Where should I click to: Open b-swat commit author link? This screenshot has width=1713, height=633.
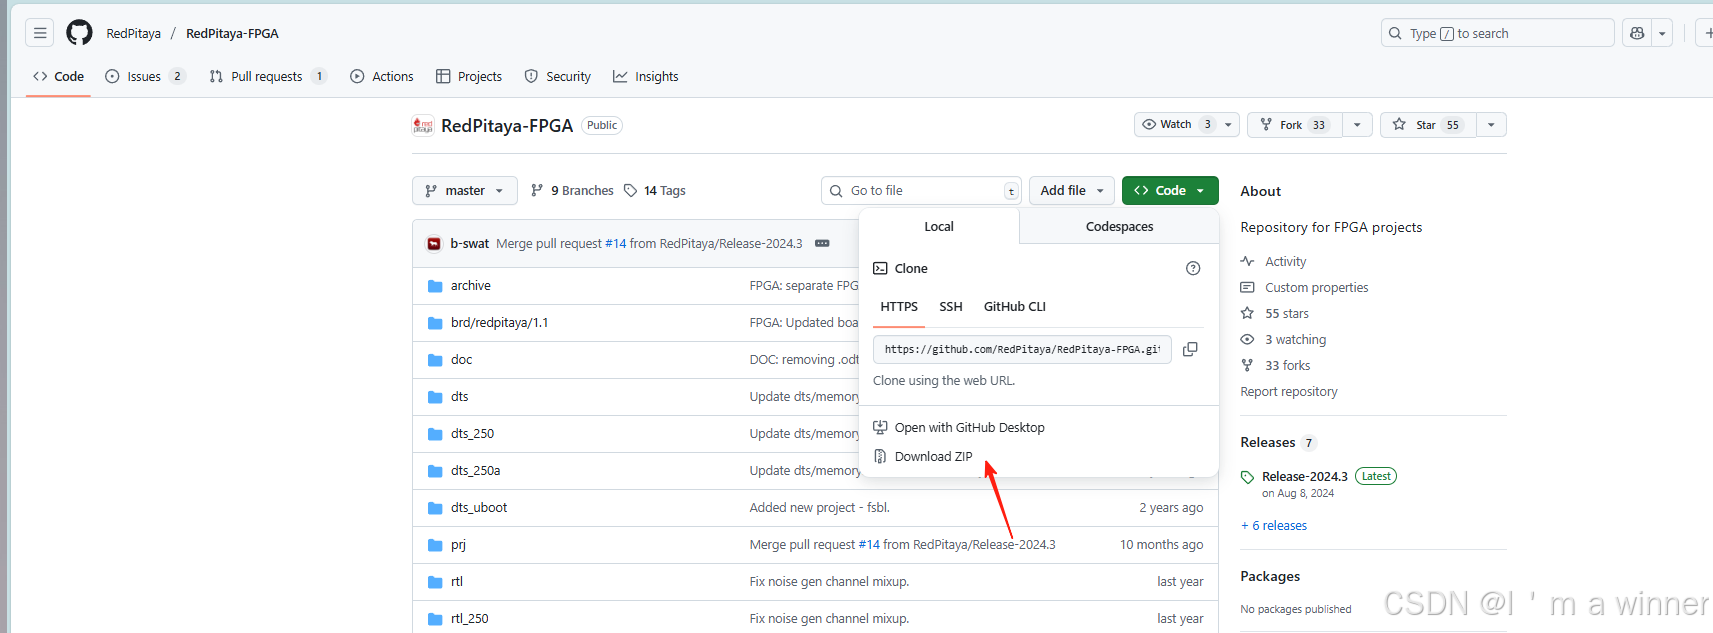coord(469,243)
